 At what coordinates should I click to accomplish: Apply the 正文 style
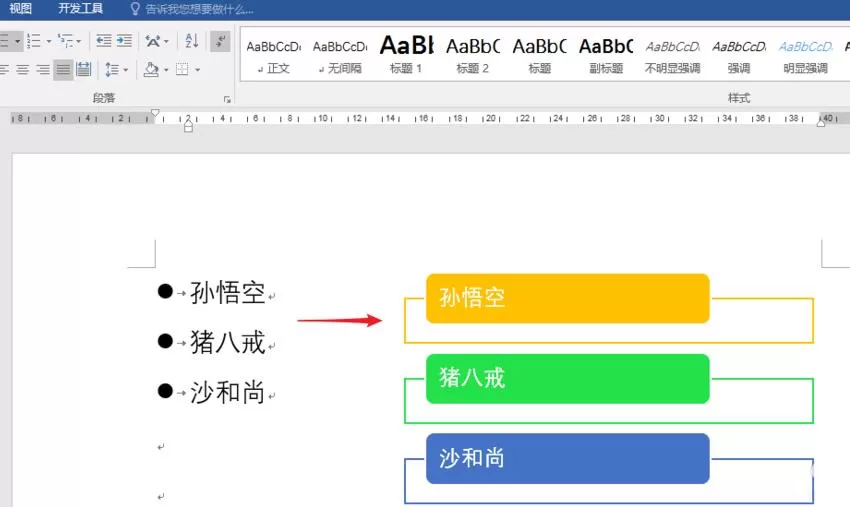(x=274, y=56)
